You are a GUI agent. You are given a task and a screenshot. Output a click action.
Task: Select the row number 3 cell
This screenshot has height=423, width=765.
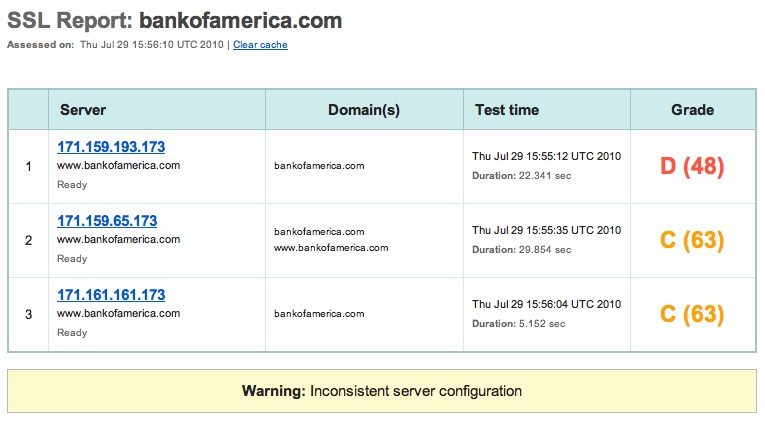[x=28, y=314]
